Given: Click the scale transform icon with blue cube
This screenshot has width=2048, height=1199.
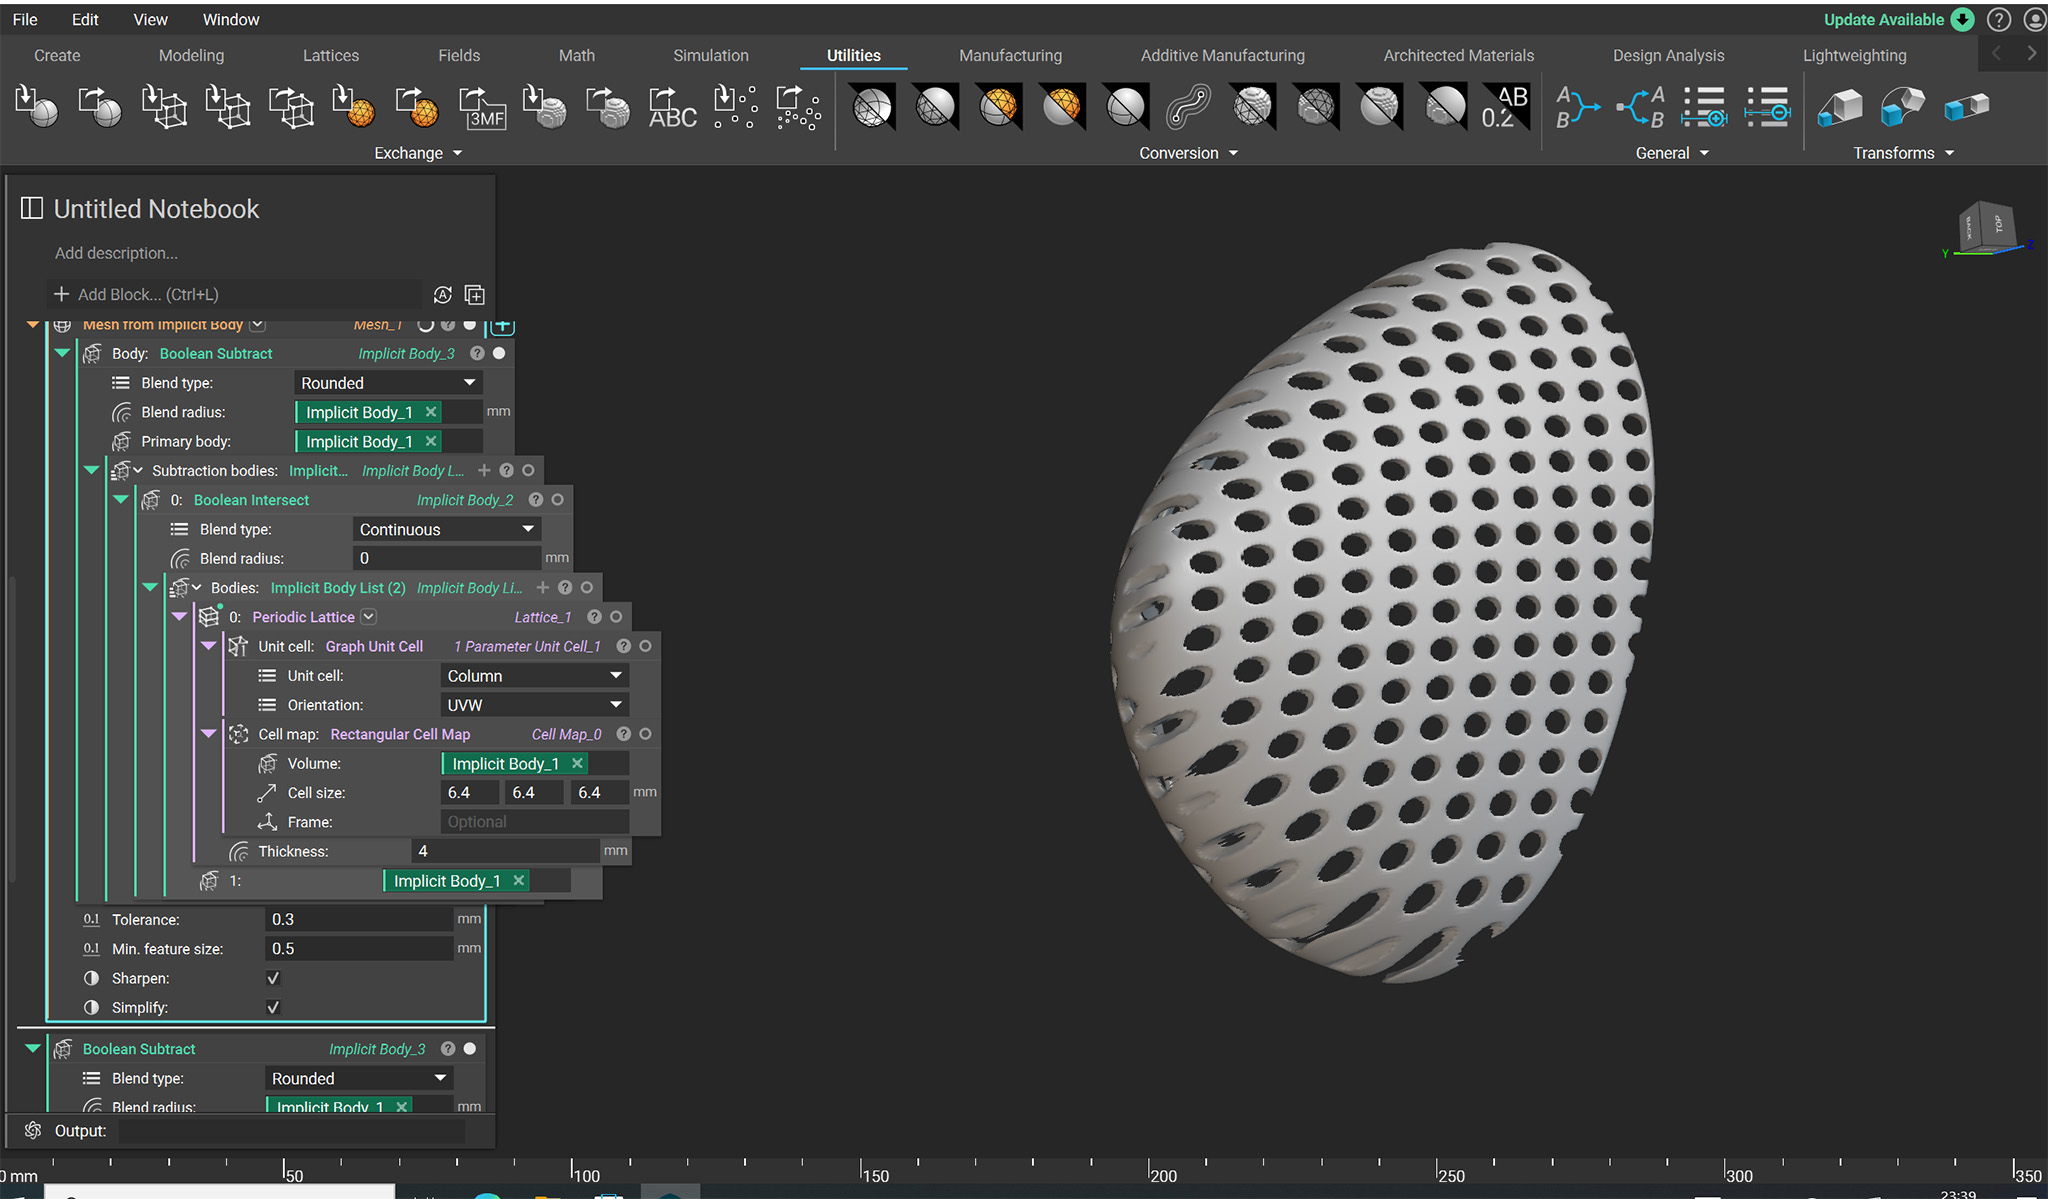Looking at the screenshot, I should [1838, 107].
